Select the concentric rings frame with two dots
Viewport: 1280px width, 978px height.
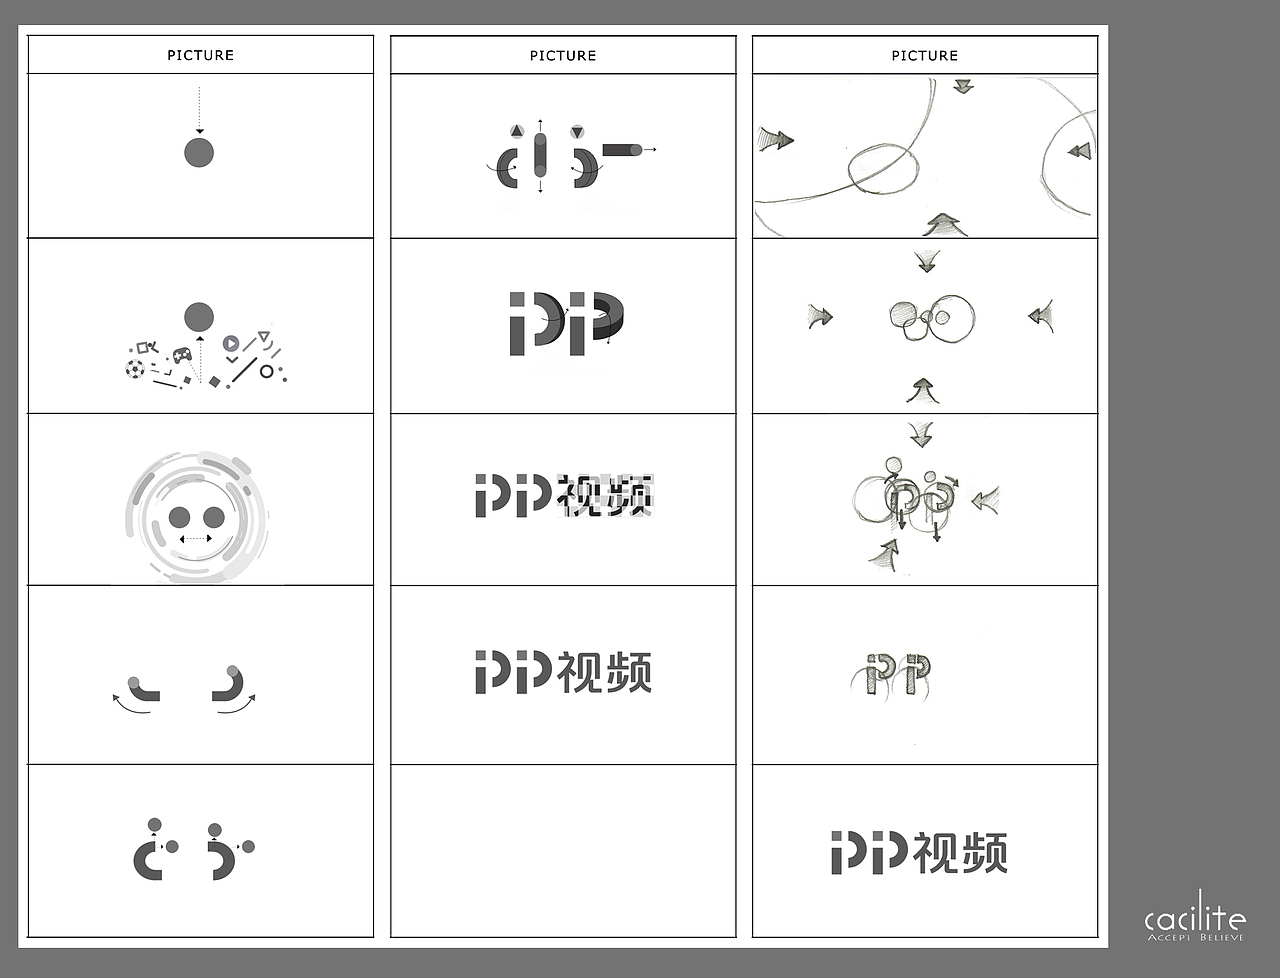[x=200, y=499]
